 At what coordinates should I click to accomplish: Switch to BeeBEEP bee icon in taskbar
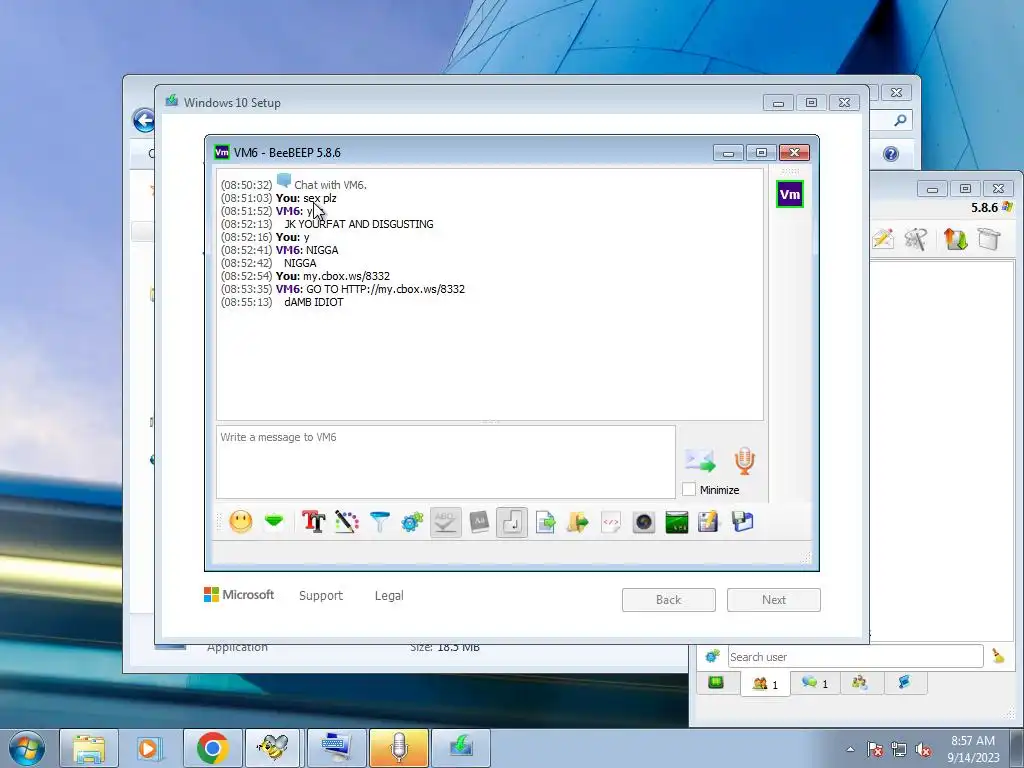coord(273,748)
